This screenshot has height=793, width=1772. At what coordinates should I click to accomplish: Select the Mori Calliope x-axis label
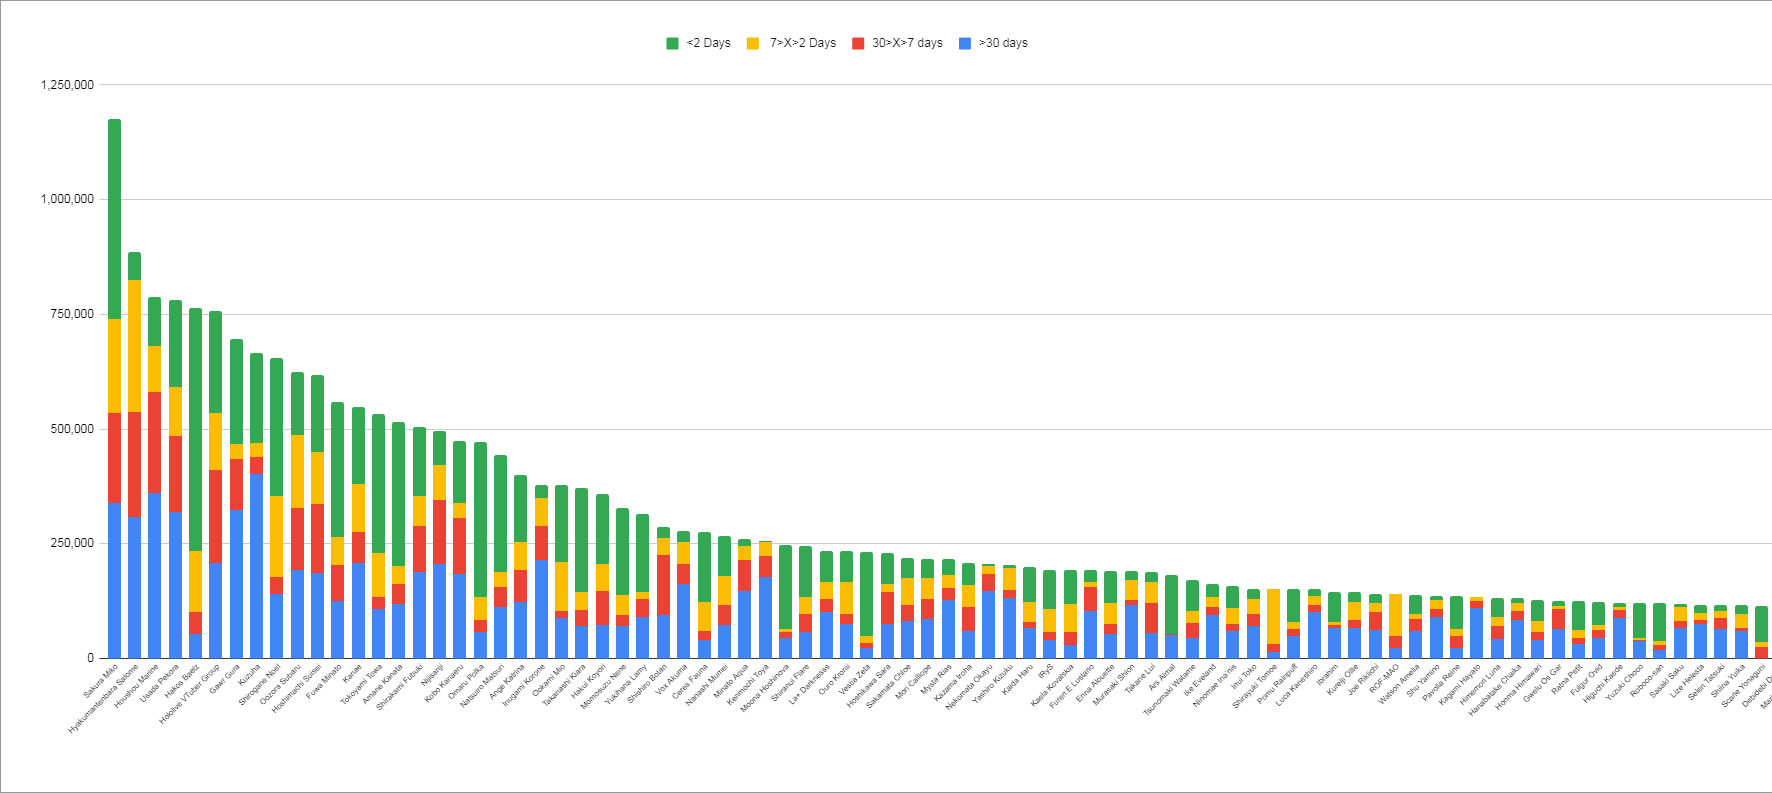[913, 682]
